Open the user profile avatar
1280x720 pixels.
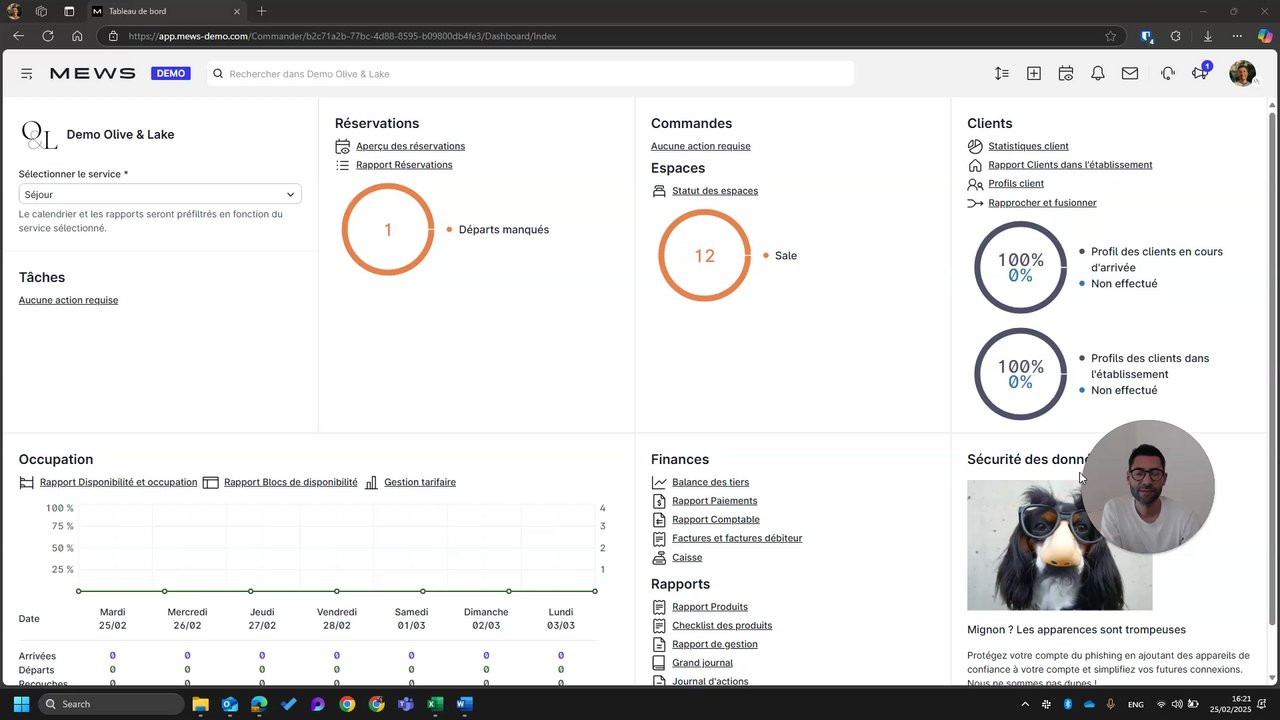click(1242, 73)
